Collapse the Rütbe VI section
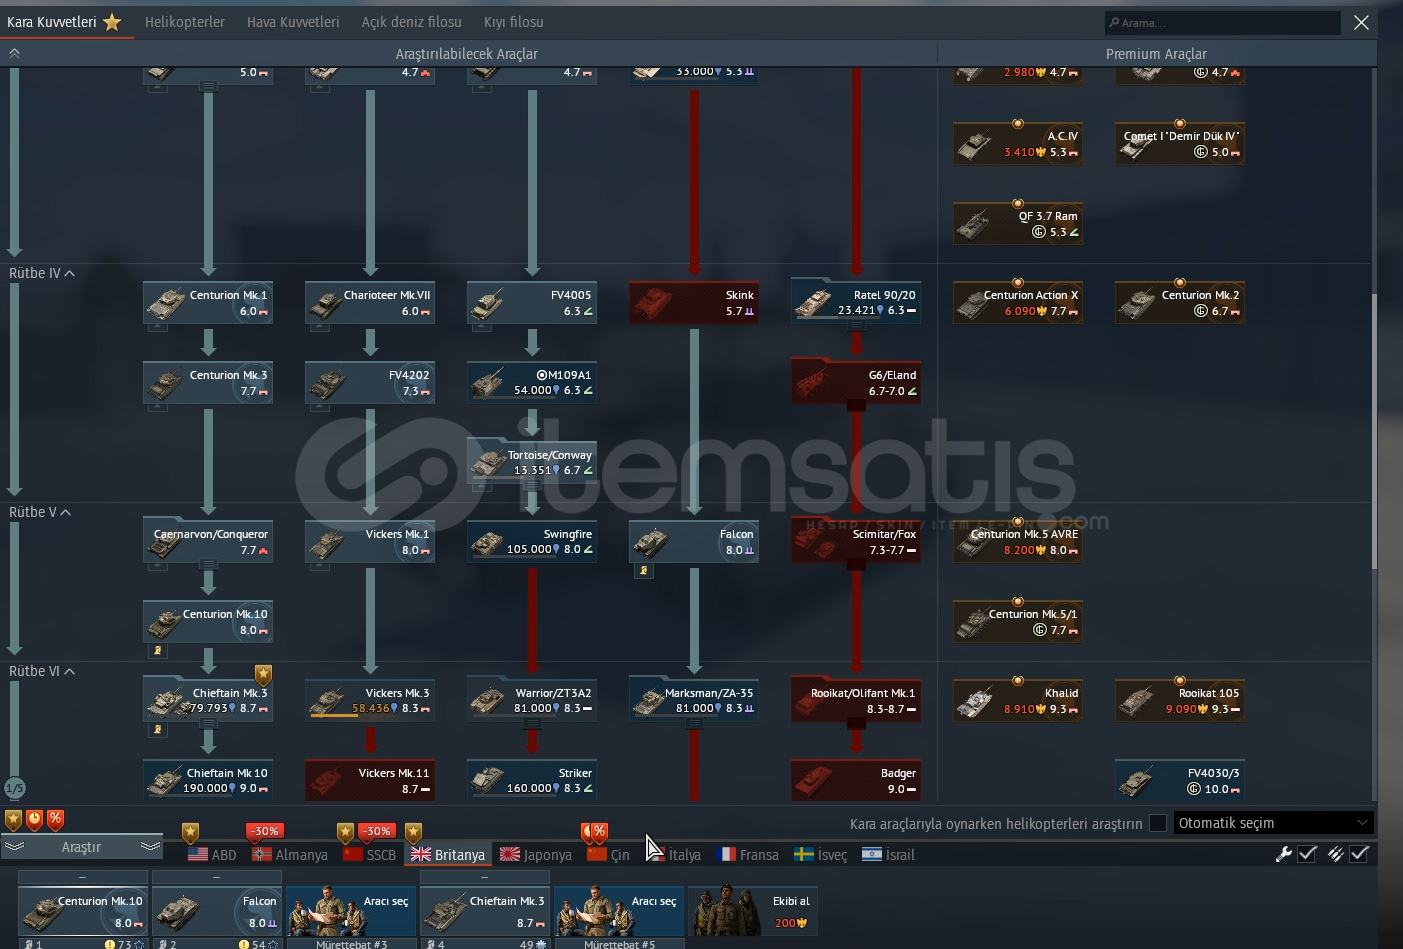The height and width of the screenshot is (949, 1403). point(42,671)
